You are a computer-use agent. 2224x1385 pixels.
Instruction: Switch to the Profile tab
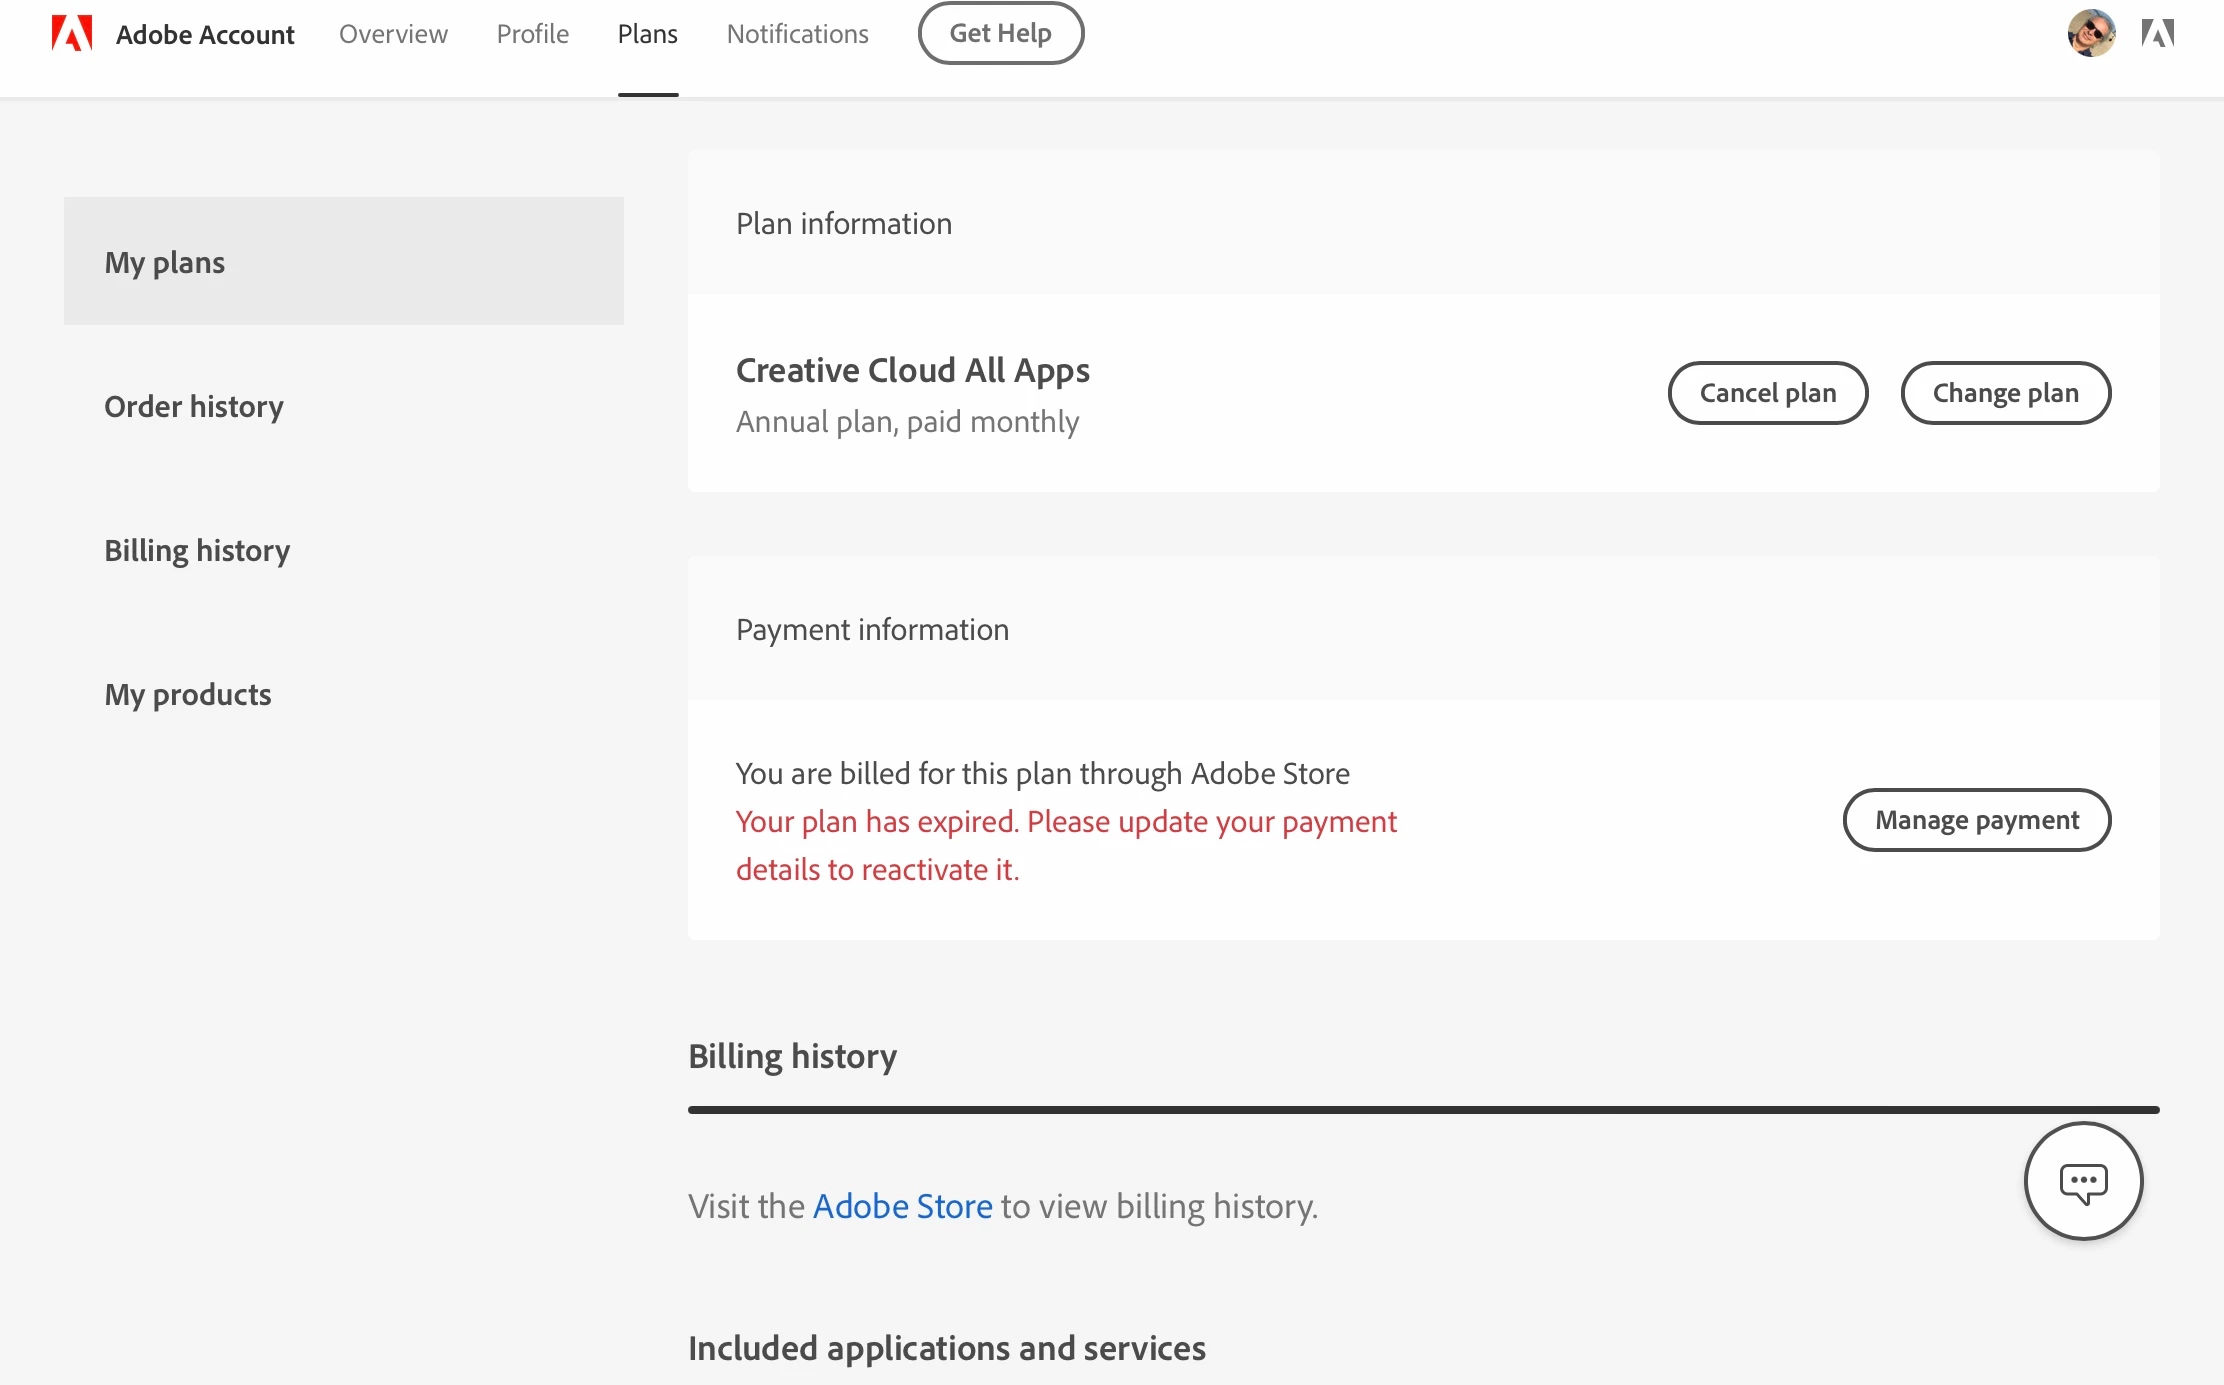pos(532,34)
